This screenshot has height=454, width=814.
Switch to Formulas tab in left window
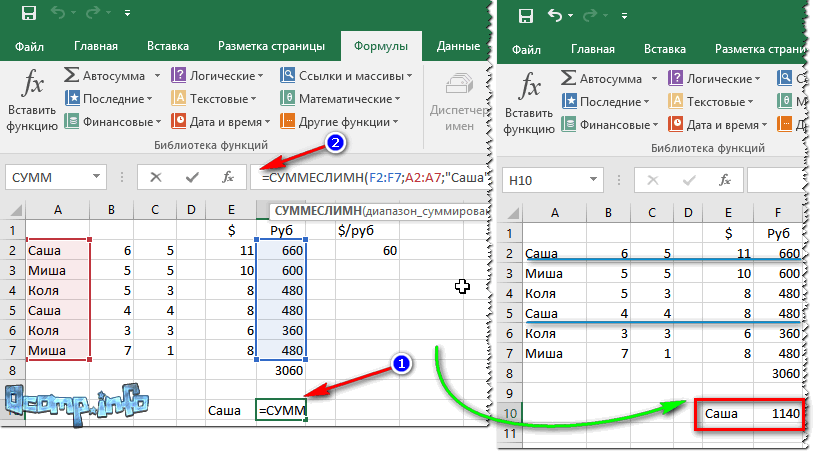[382, 46]
